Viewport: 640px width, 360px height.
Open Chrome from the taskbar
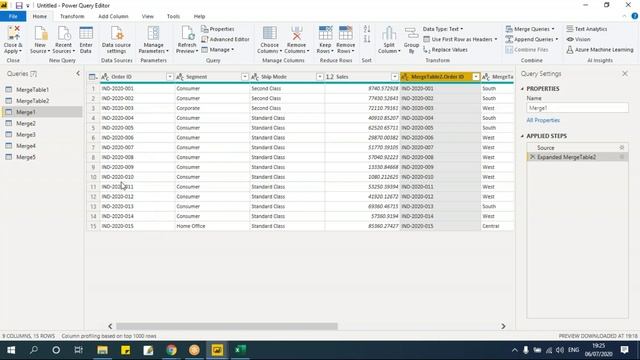(x=171, y=350)
